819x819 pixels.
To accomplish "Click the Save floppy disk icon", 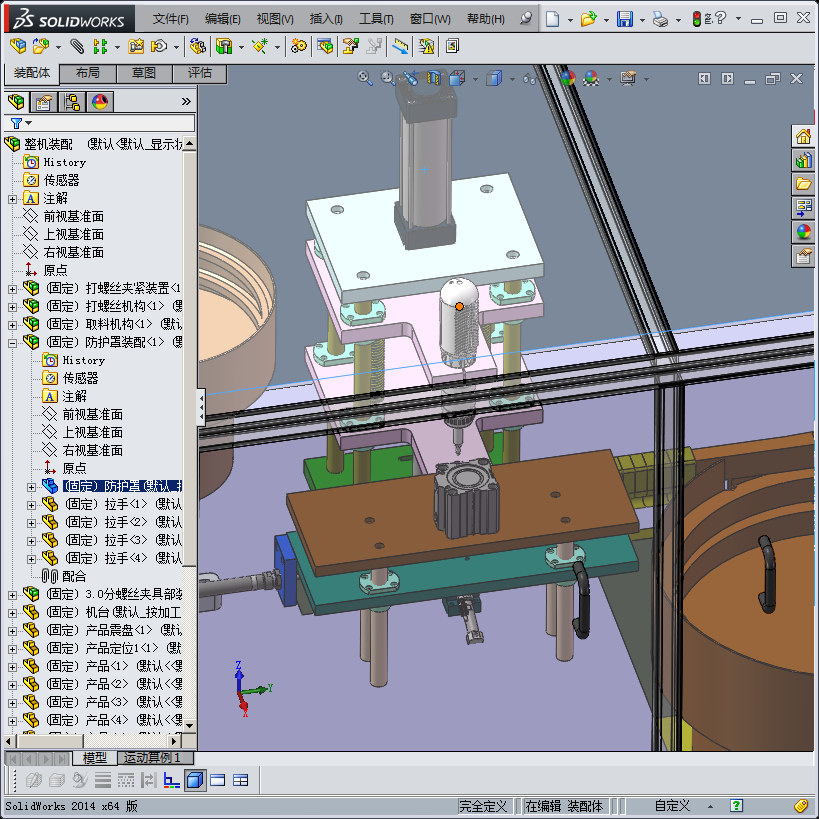I will click(624, 19).
